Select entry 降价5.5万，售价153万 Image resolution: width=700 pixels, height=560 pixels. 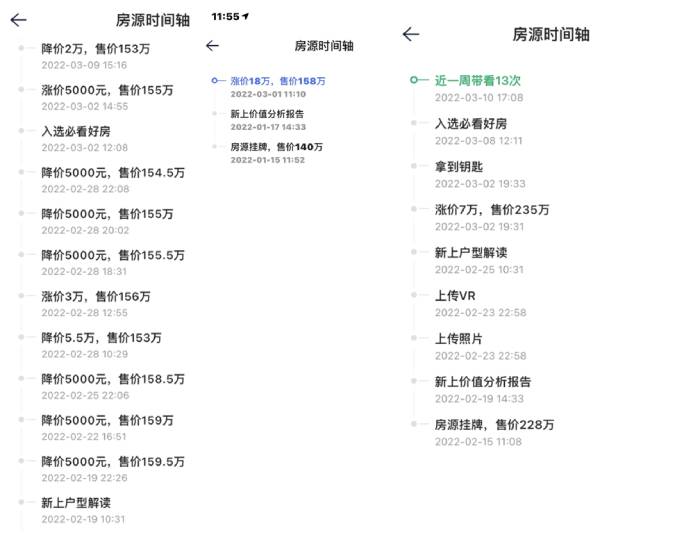[x=101, y=338]
